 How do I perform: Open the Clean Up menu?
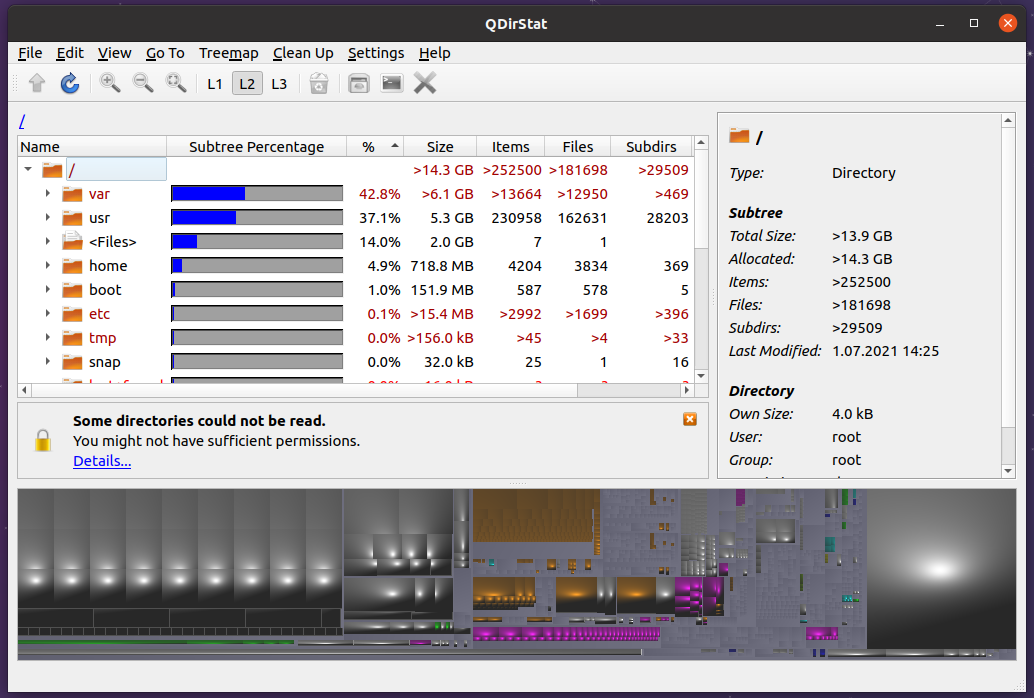click(303, 53)
